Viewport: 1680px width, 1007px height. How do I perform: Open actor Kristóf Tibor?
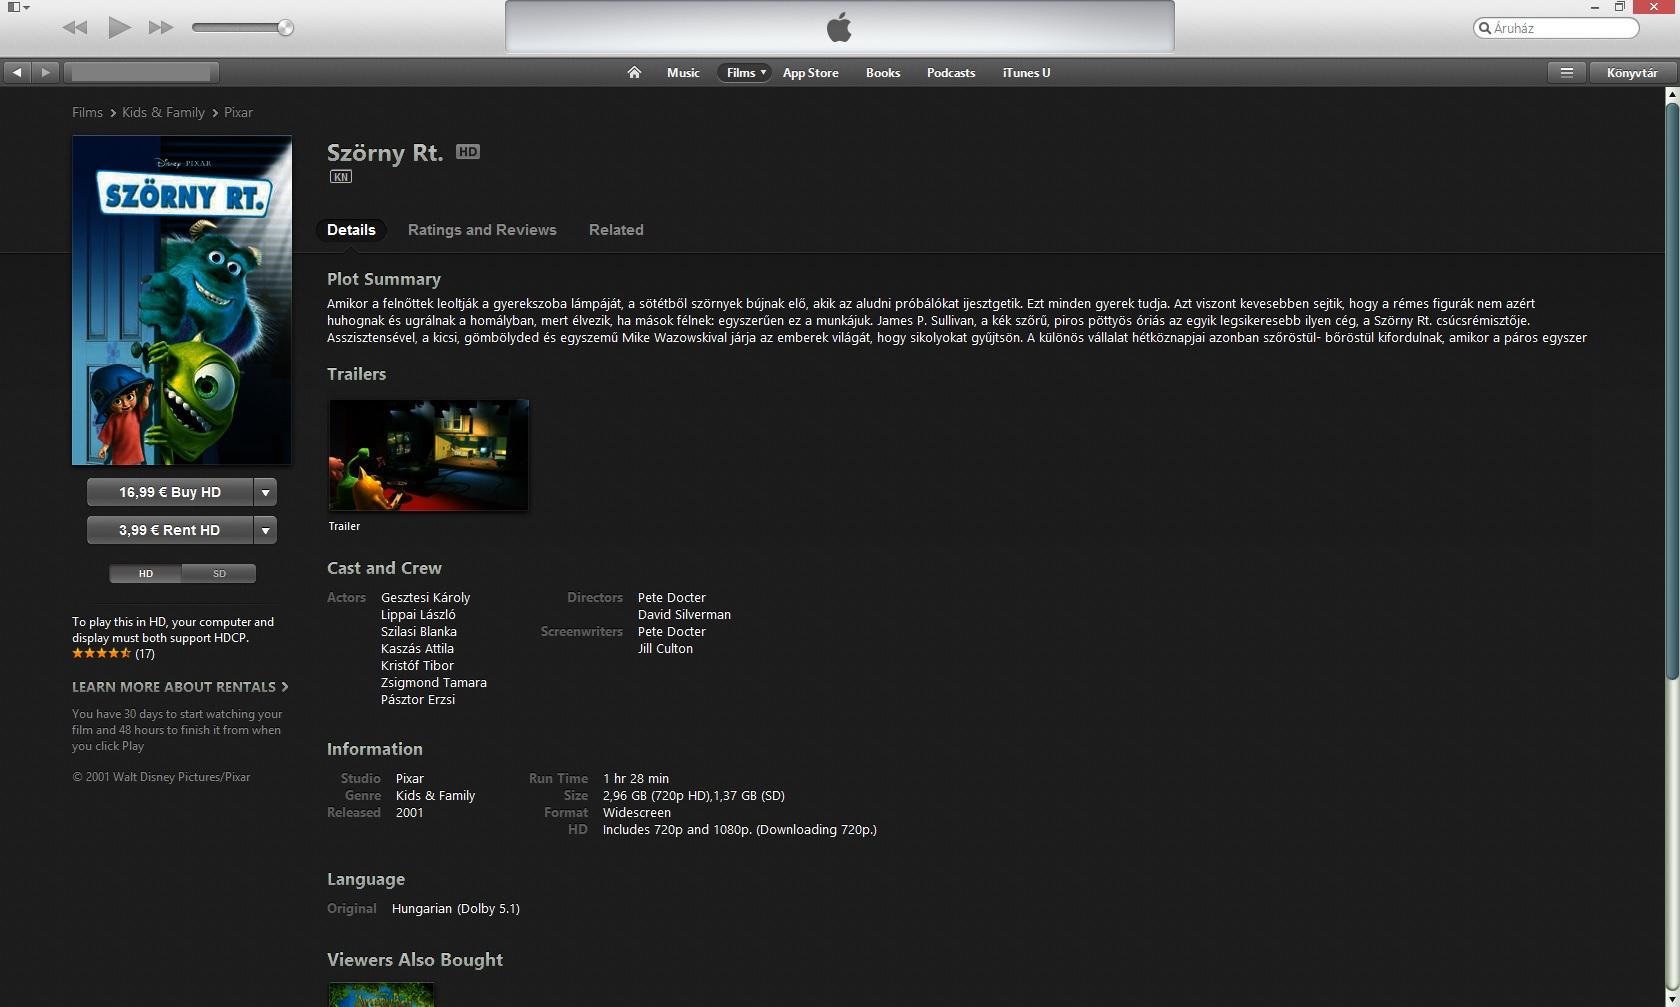pyautogui.click(x=417, y=666)
